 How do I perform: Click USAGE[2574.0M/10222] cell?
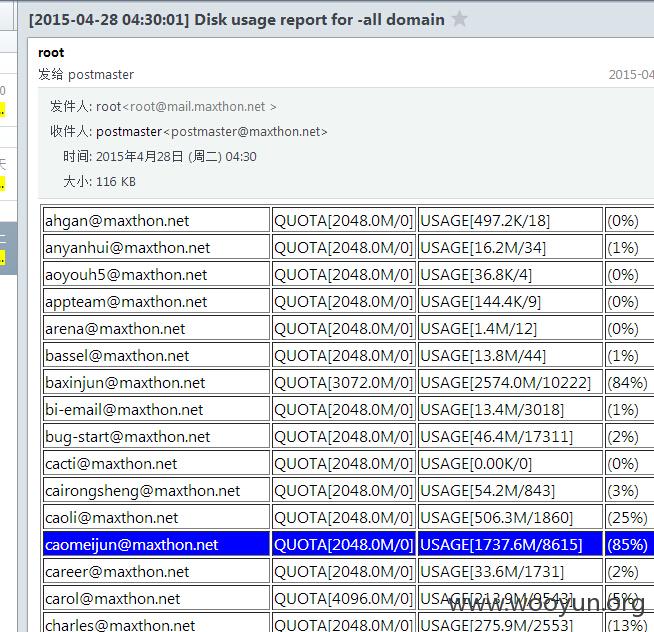coord(511,383)
